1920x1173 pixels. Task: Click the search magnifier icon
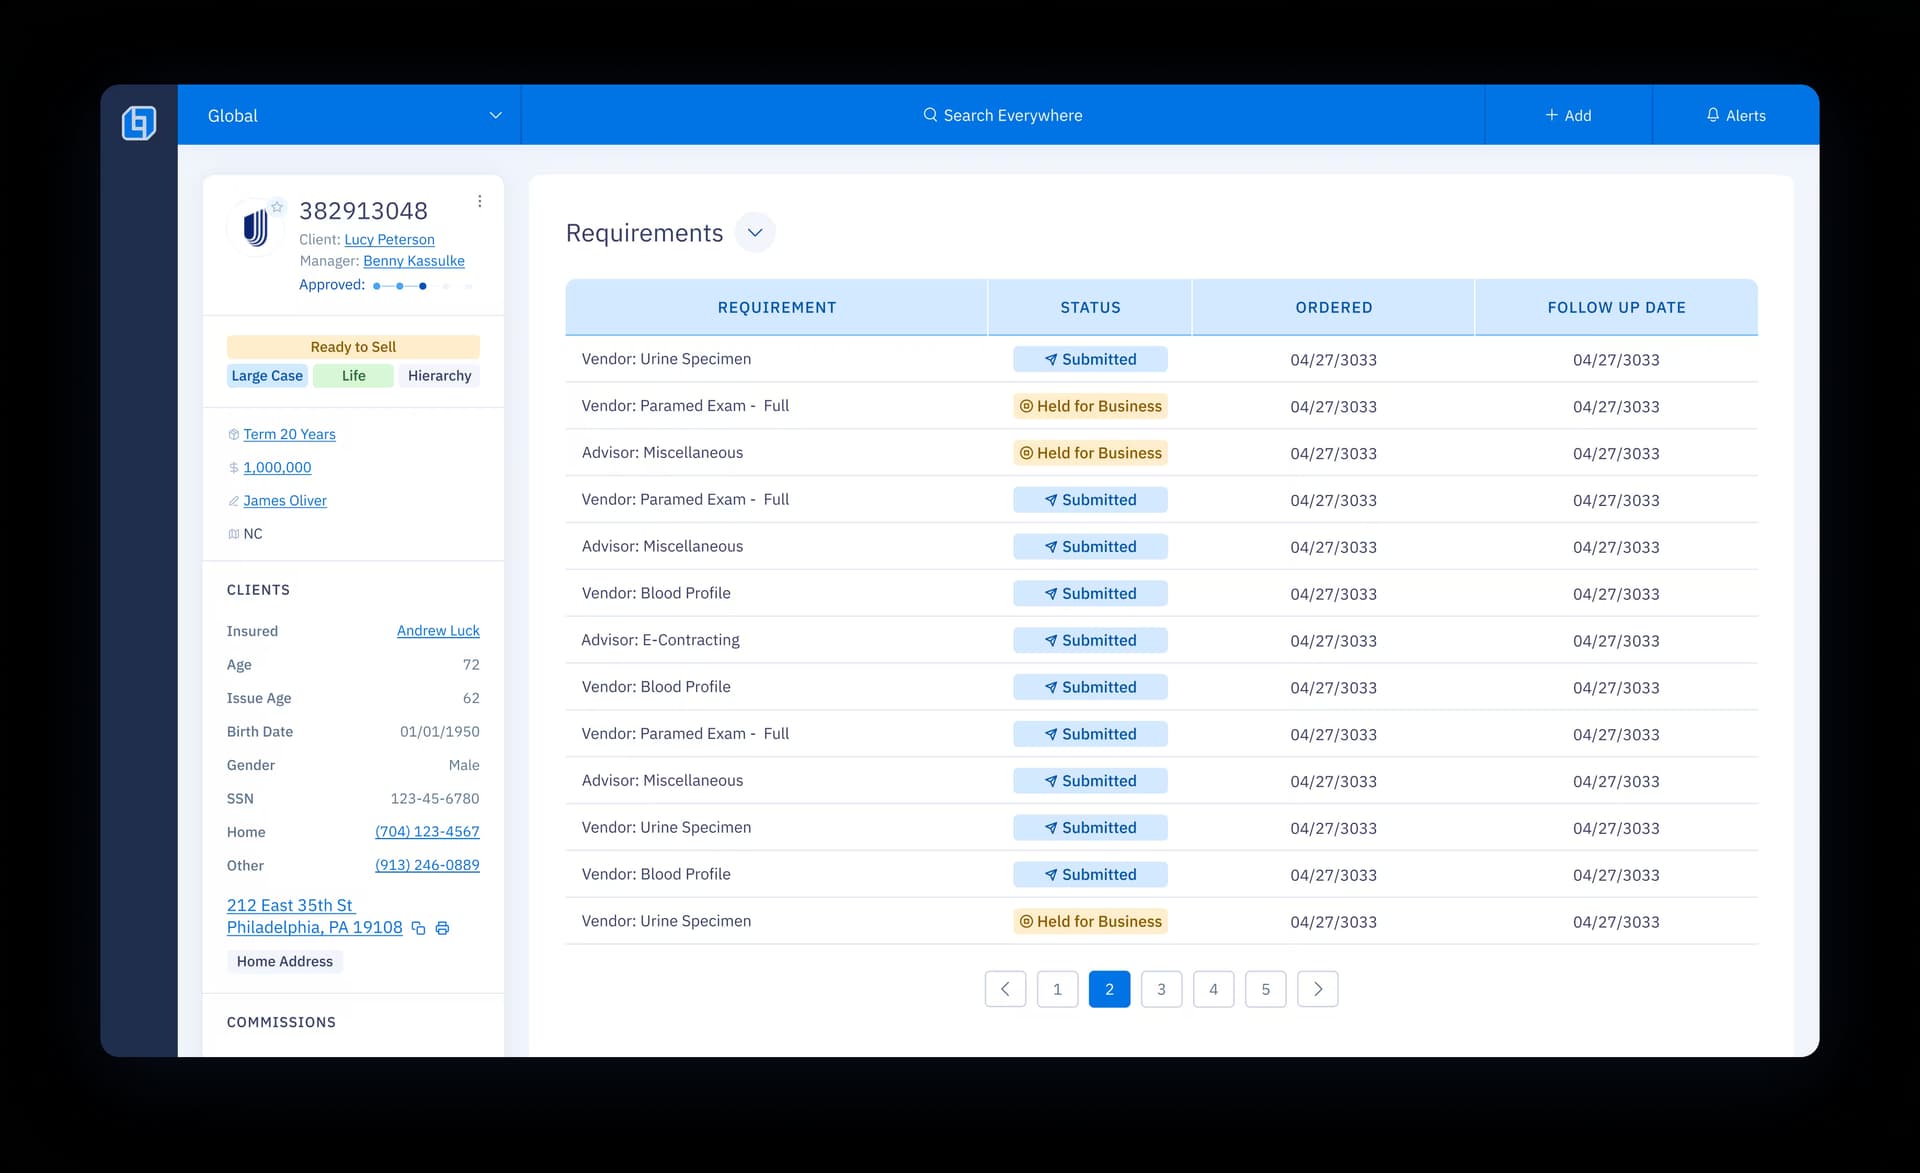coord(930,115)
